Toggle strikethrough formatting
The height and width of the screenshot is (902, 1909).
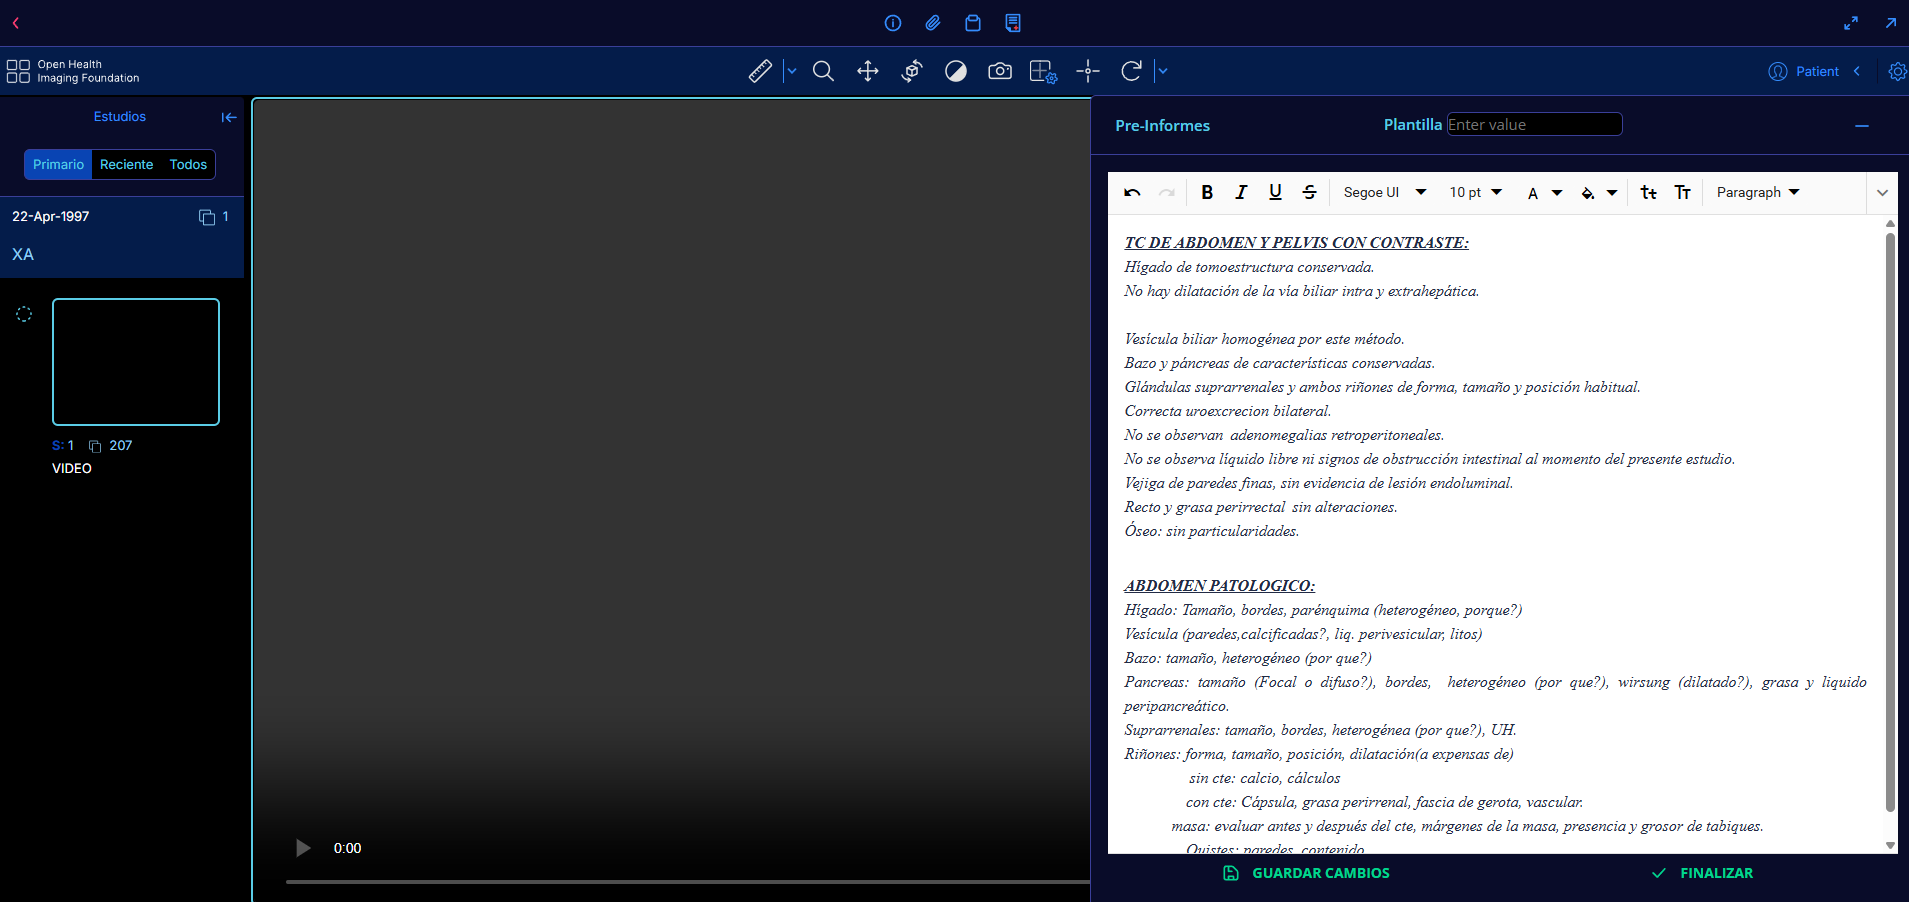(x=1309, y=192)
